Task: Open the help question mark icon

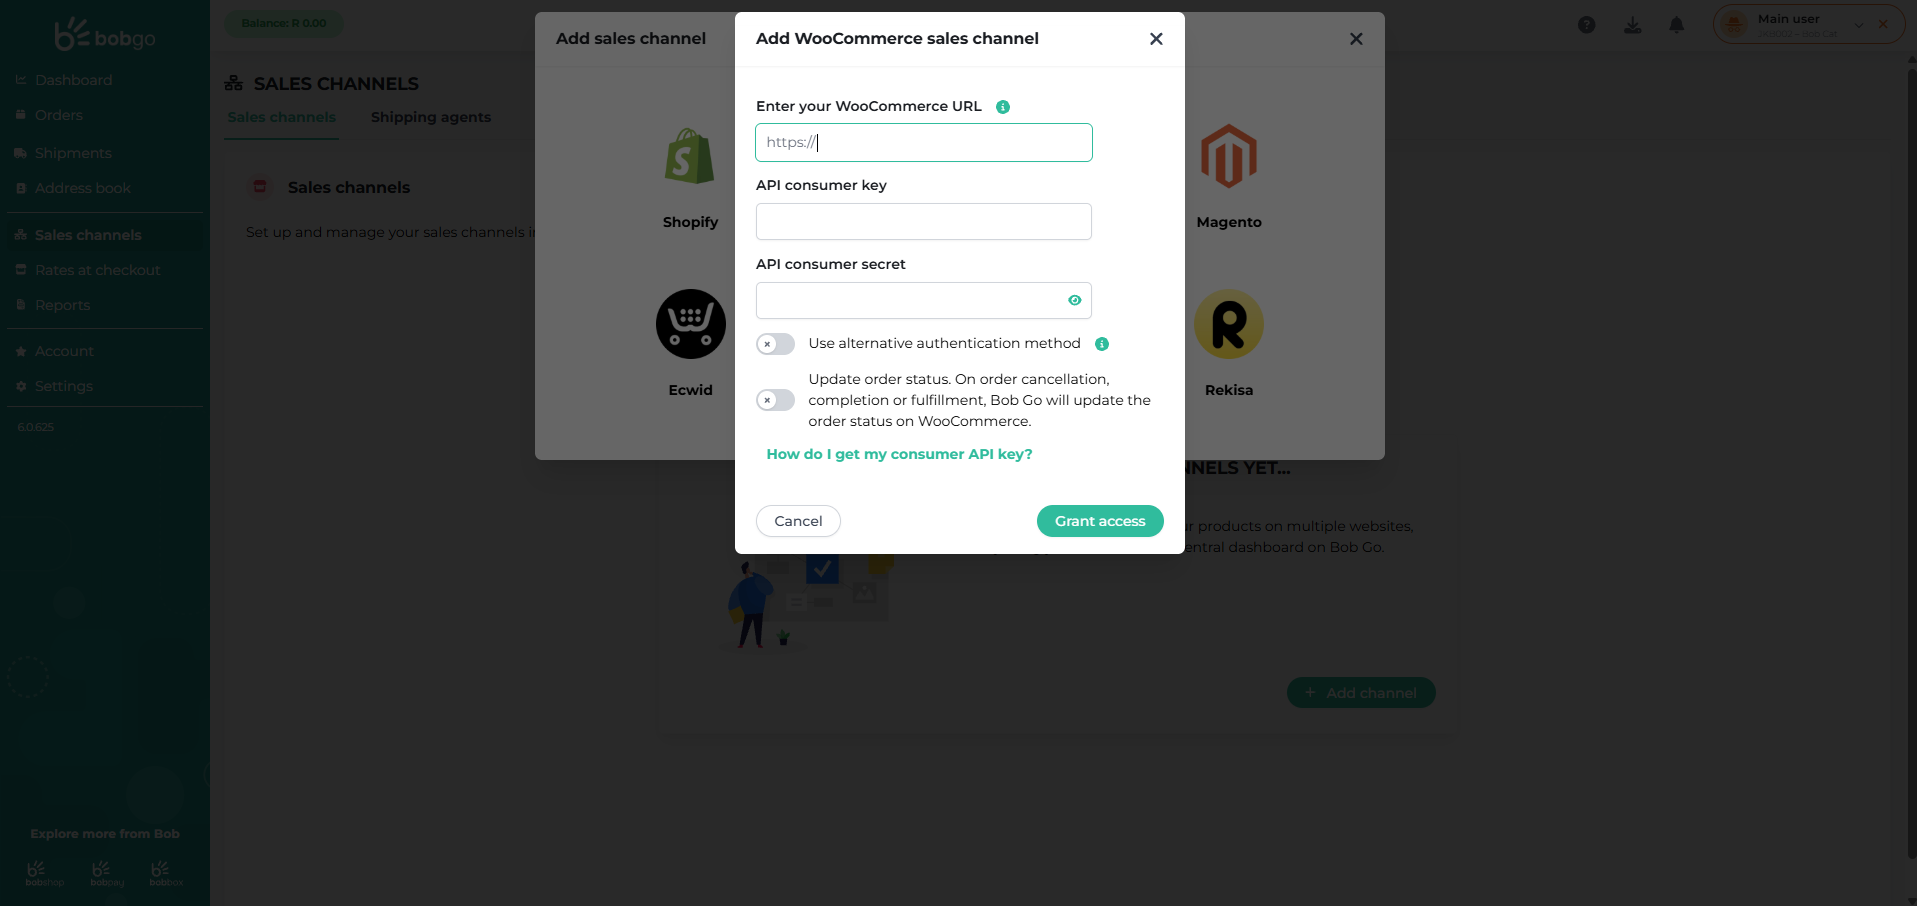Action: tap(1587, 25)
